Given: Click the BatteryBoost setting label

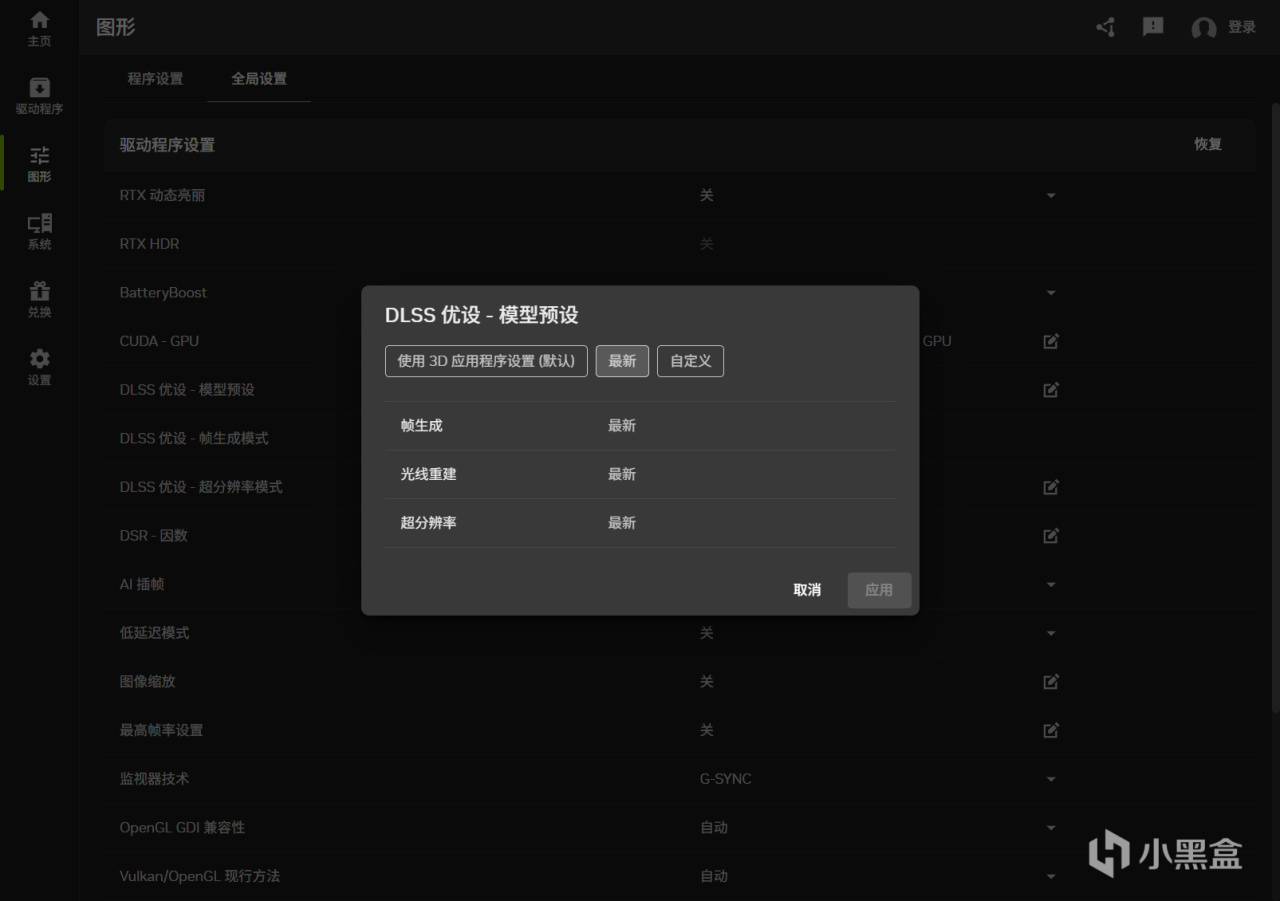Looking at the screenshot, I should click(163, 293).
